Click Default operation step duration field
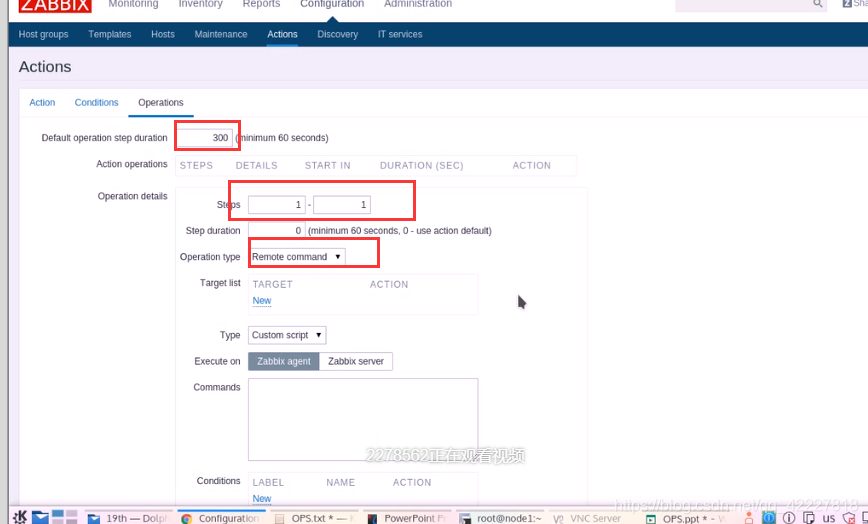Screen dimensions: 868x524 (205, 138)
